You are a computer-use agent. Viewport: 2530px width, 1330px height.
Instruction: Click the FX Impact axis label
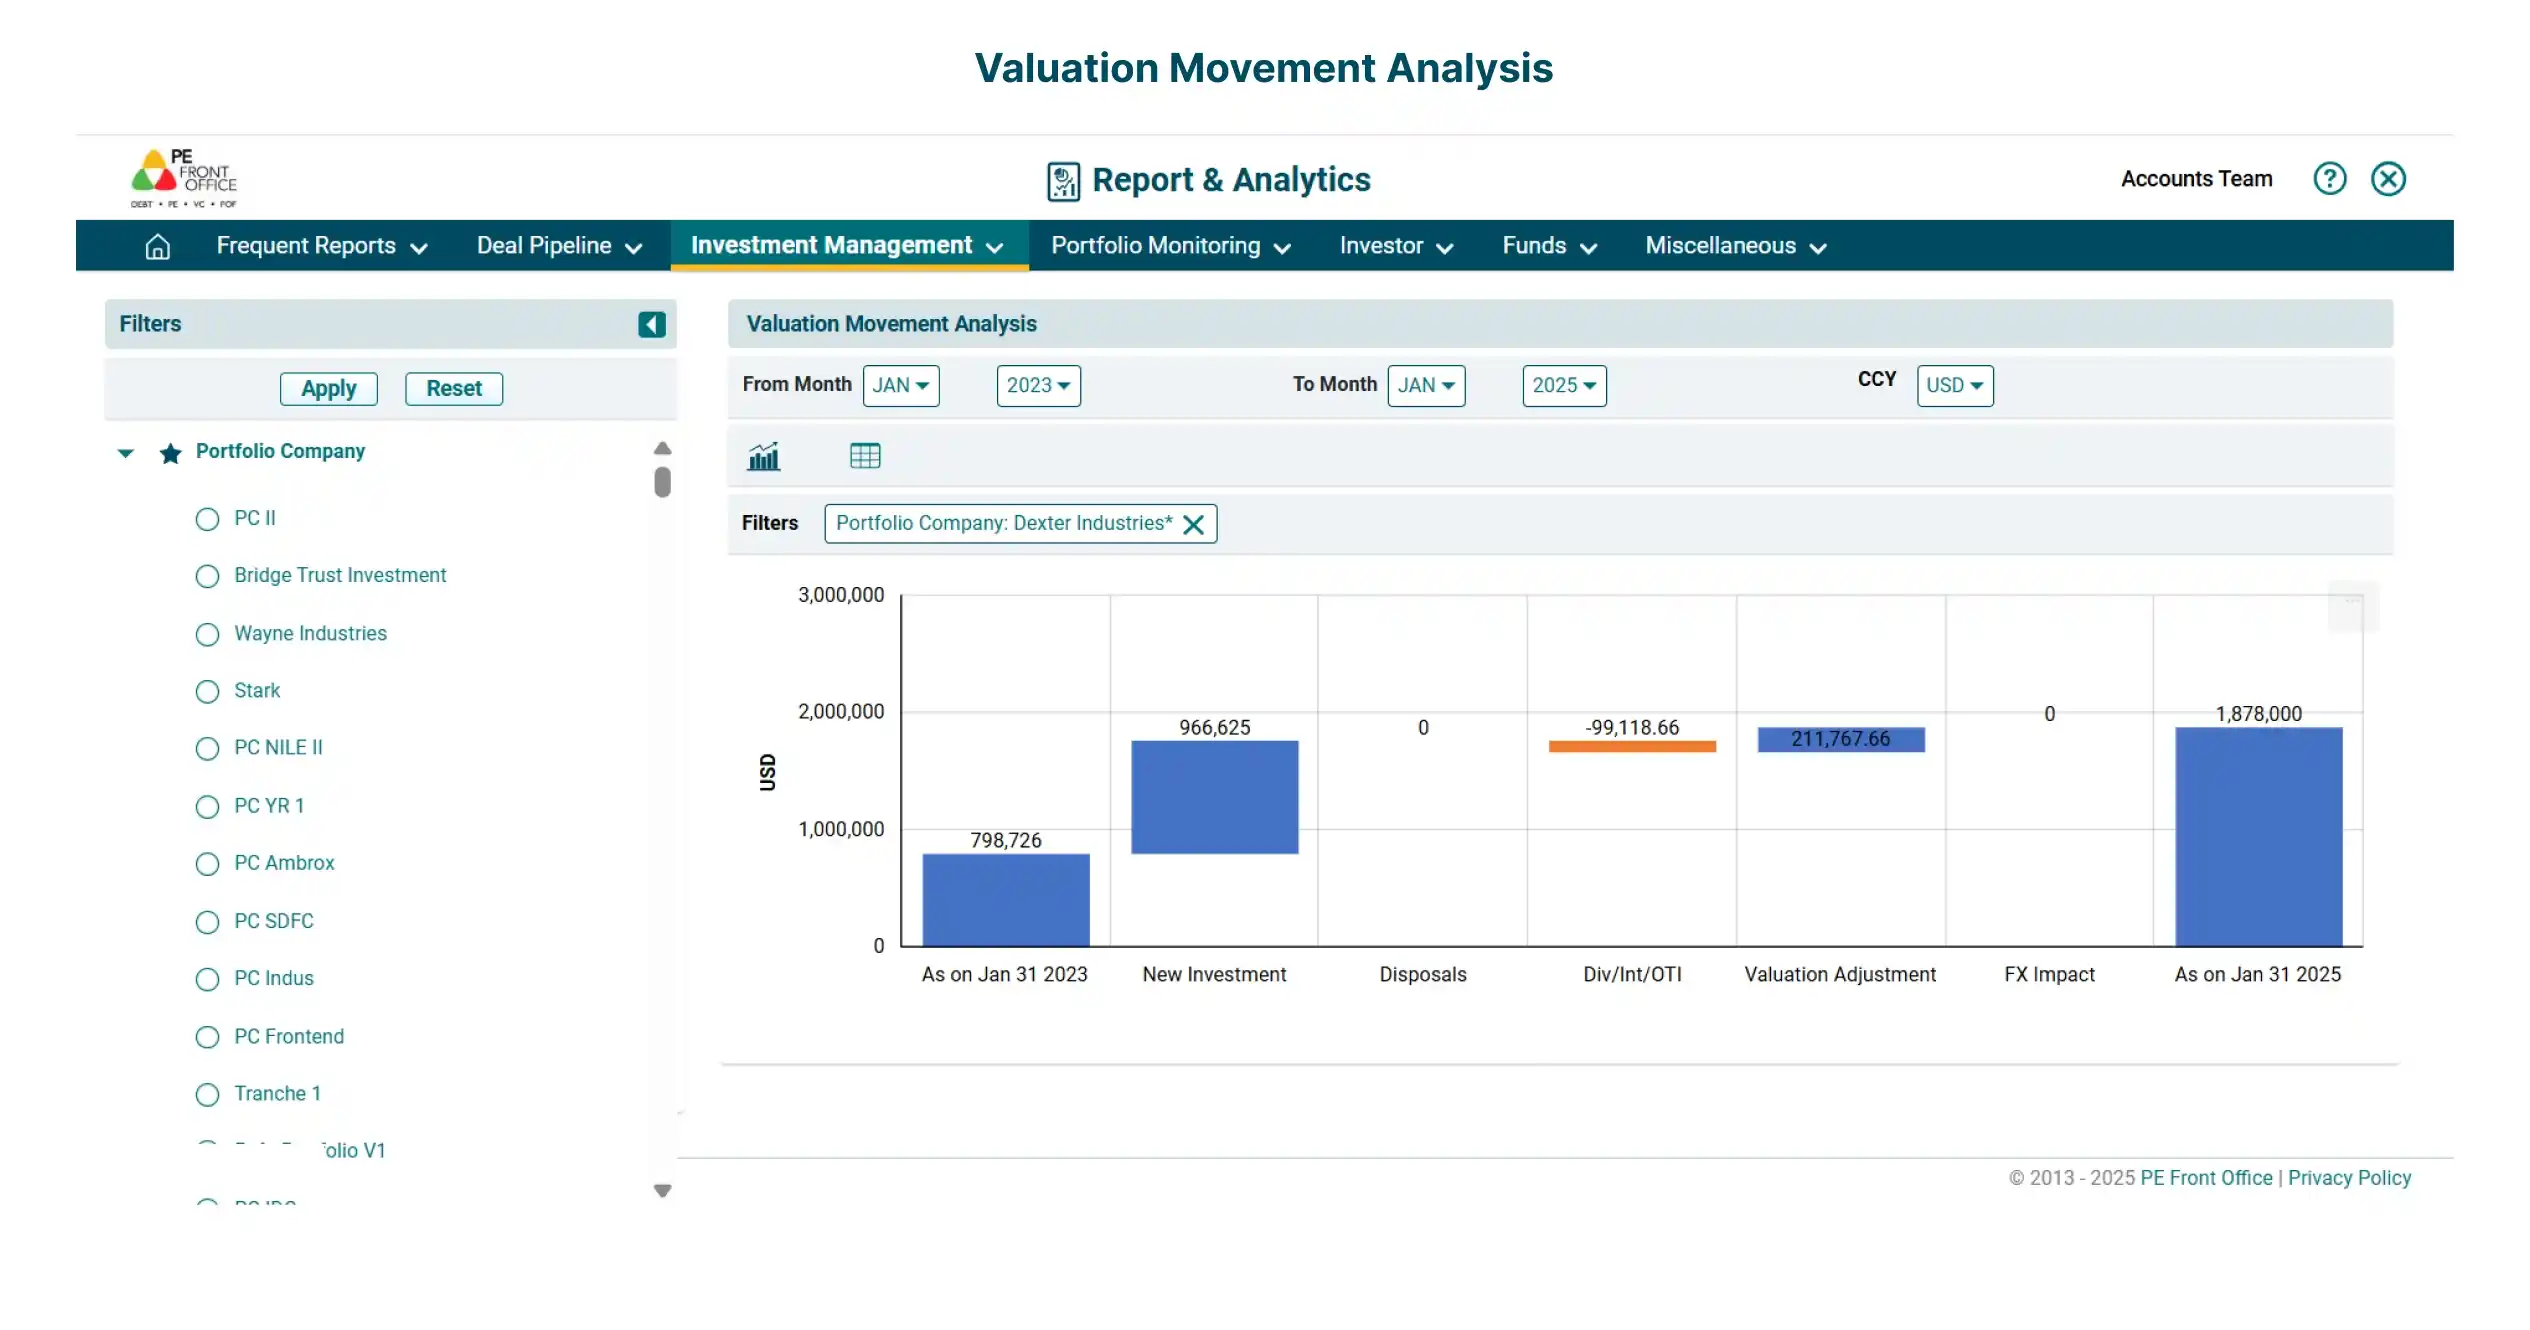2049,974
